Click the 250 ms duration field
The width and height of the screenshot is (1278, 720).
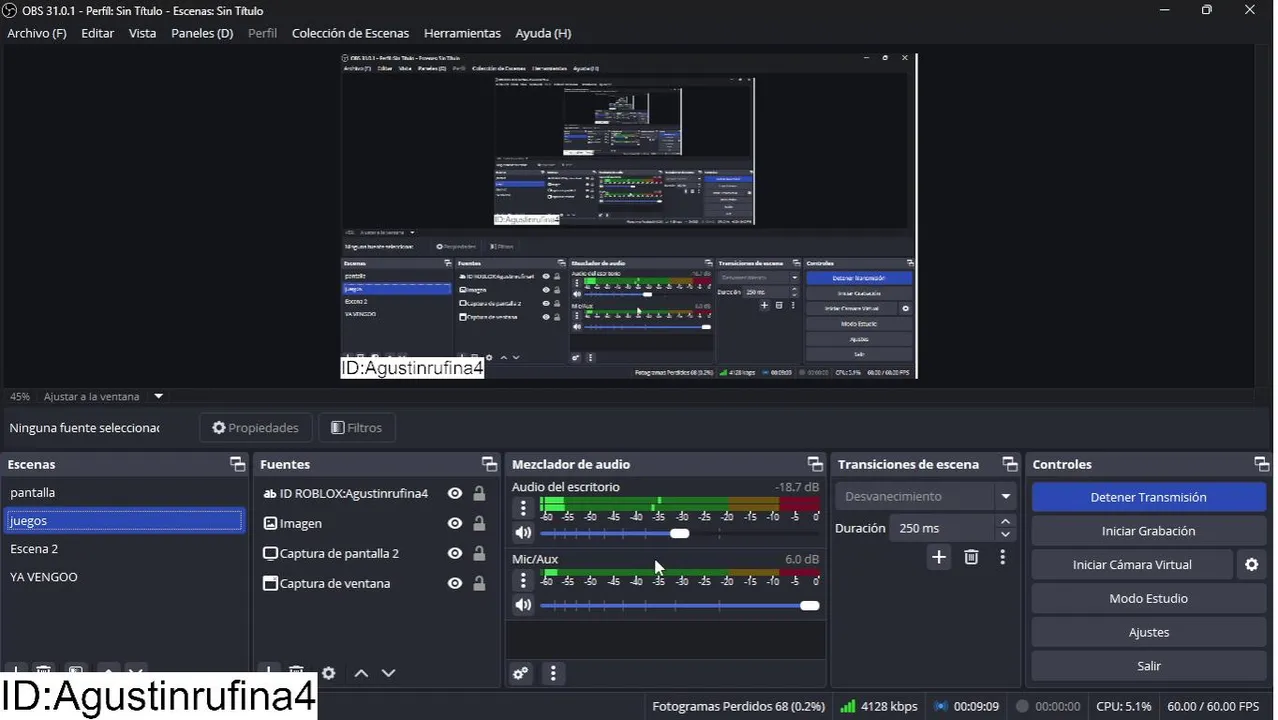pyautogui.click(x=944, y=528)
